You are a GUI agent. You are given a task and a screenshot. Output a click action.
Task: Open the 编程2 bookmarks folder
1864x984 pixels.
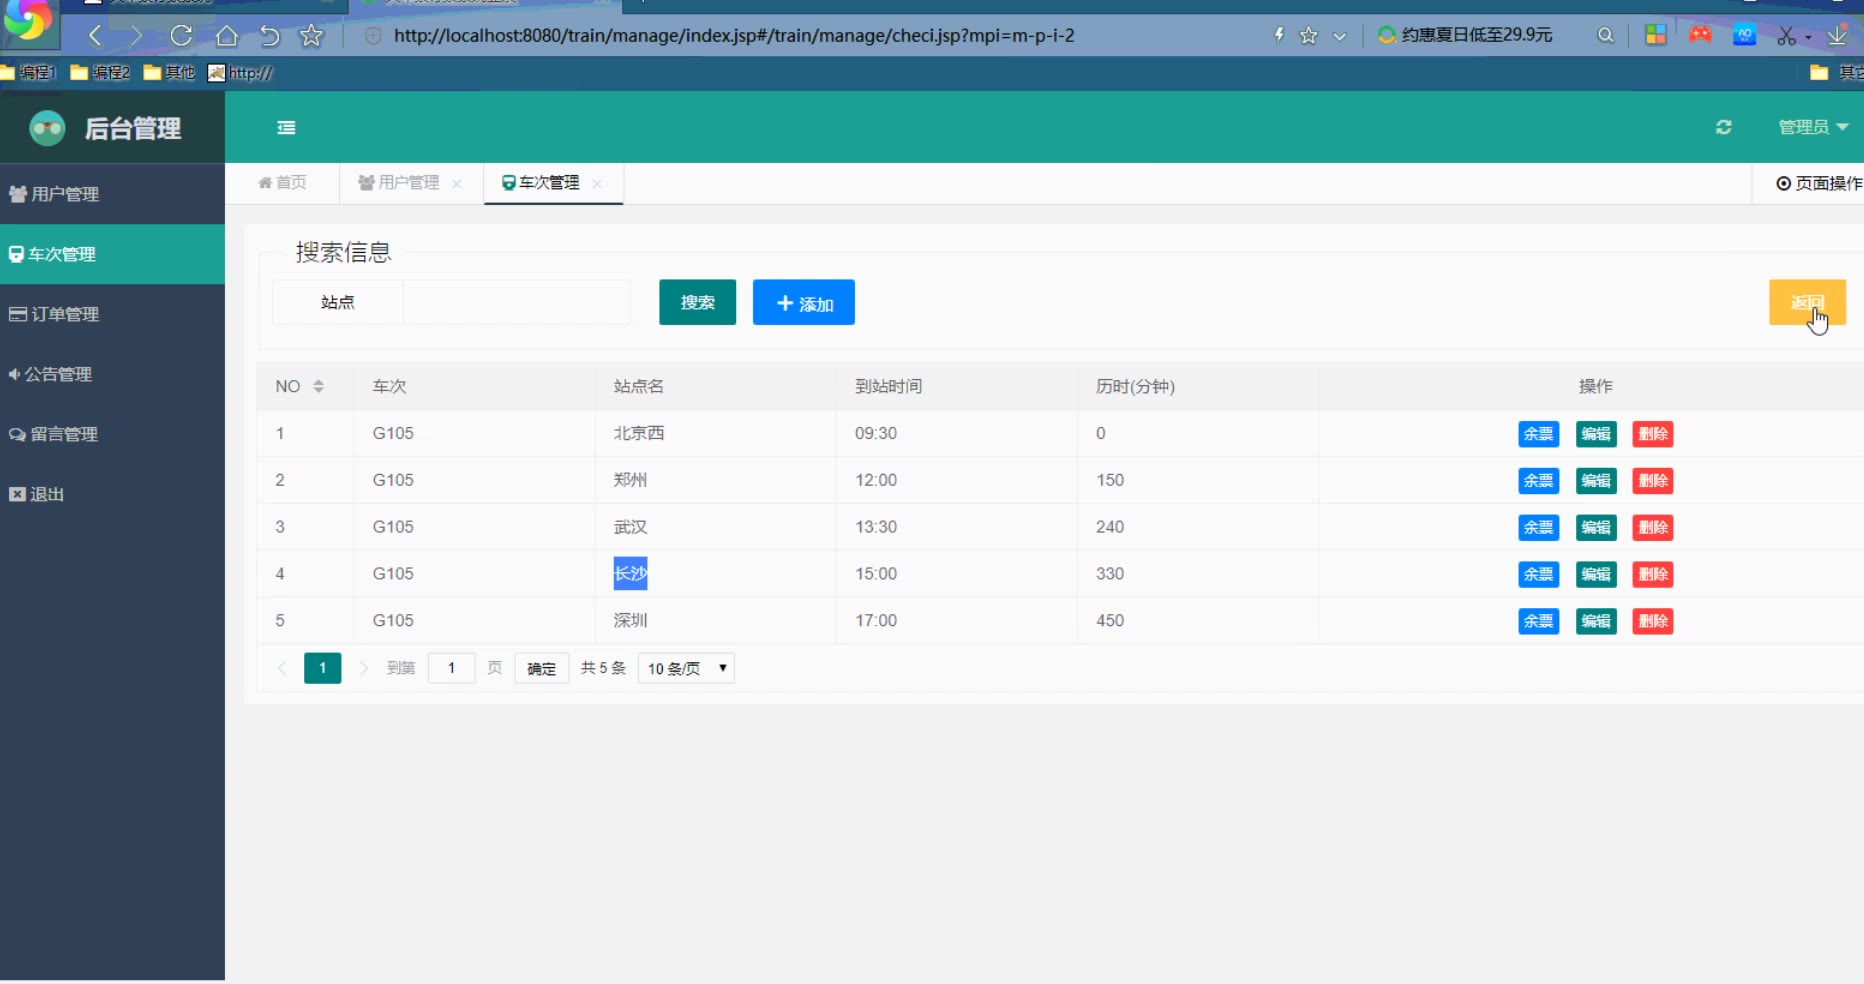pos(100,73)
